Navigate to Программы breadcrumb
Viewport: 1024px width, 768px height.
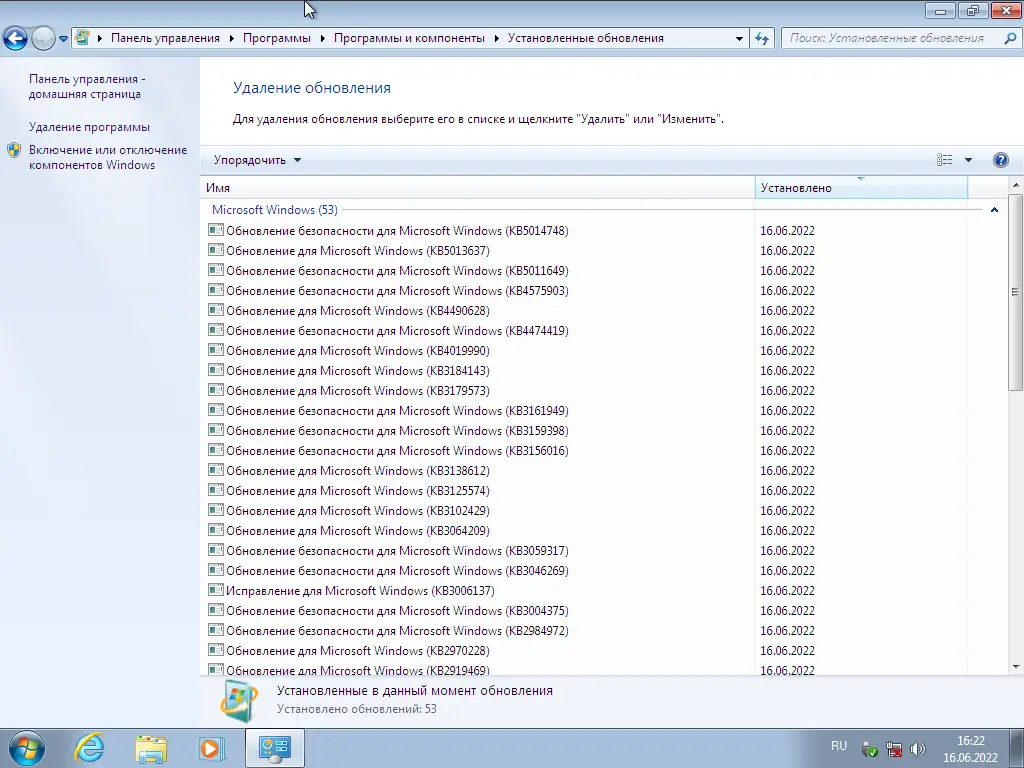(277, 38)
